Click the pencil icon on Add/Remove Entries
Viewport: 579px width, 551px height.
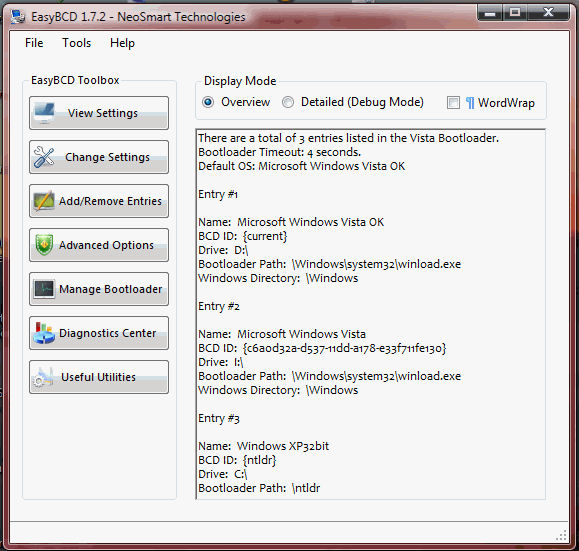pyautogui.click(x=44, y=201)
